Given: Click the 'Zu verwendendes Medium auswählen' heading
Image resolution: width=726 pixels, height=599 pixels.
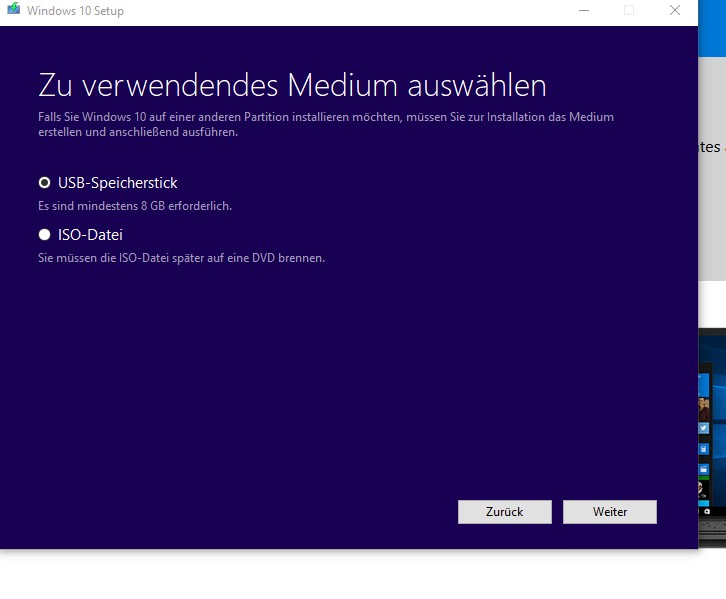Looking at the screenshot, I should click(292, 86).
